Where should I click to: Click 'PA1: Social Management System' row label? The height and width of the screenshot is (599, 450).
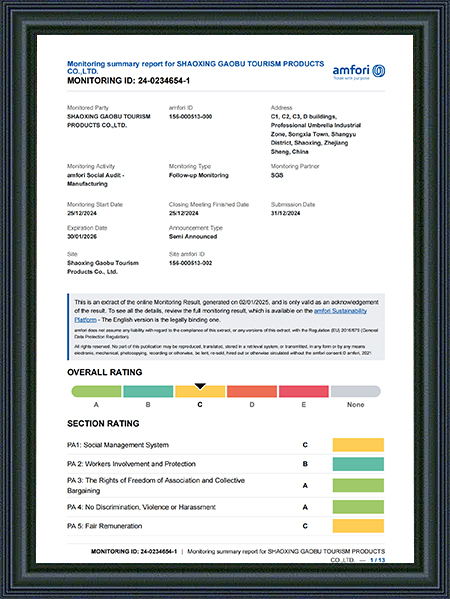click(x=118, y=445)
